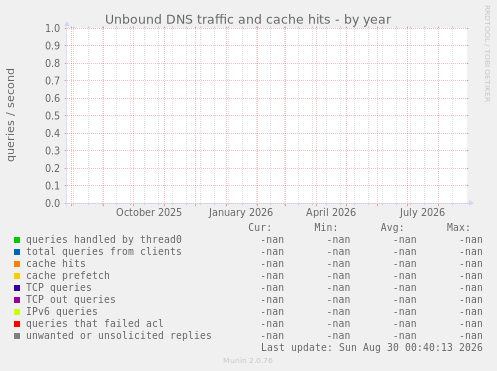Click the orange cache hits swatch
497x371 pixels.
click(x=17, y=264)
